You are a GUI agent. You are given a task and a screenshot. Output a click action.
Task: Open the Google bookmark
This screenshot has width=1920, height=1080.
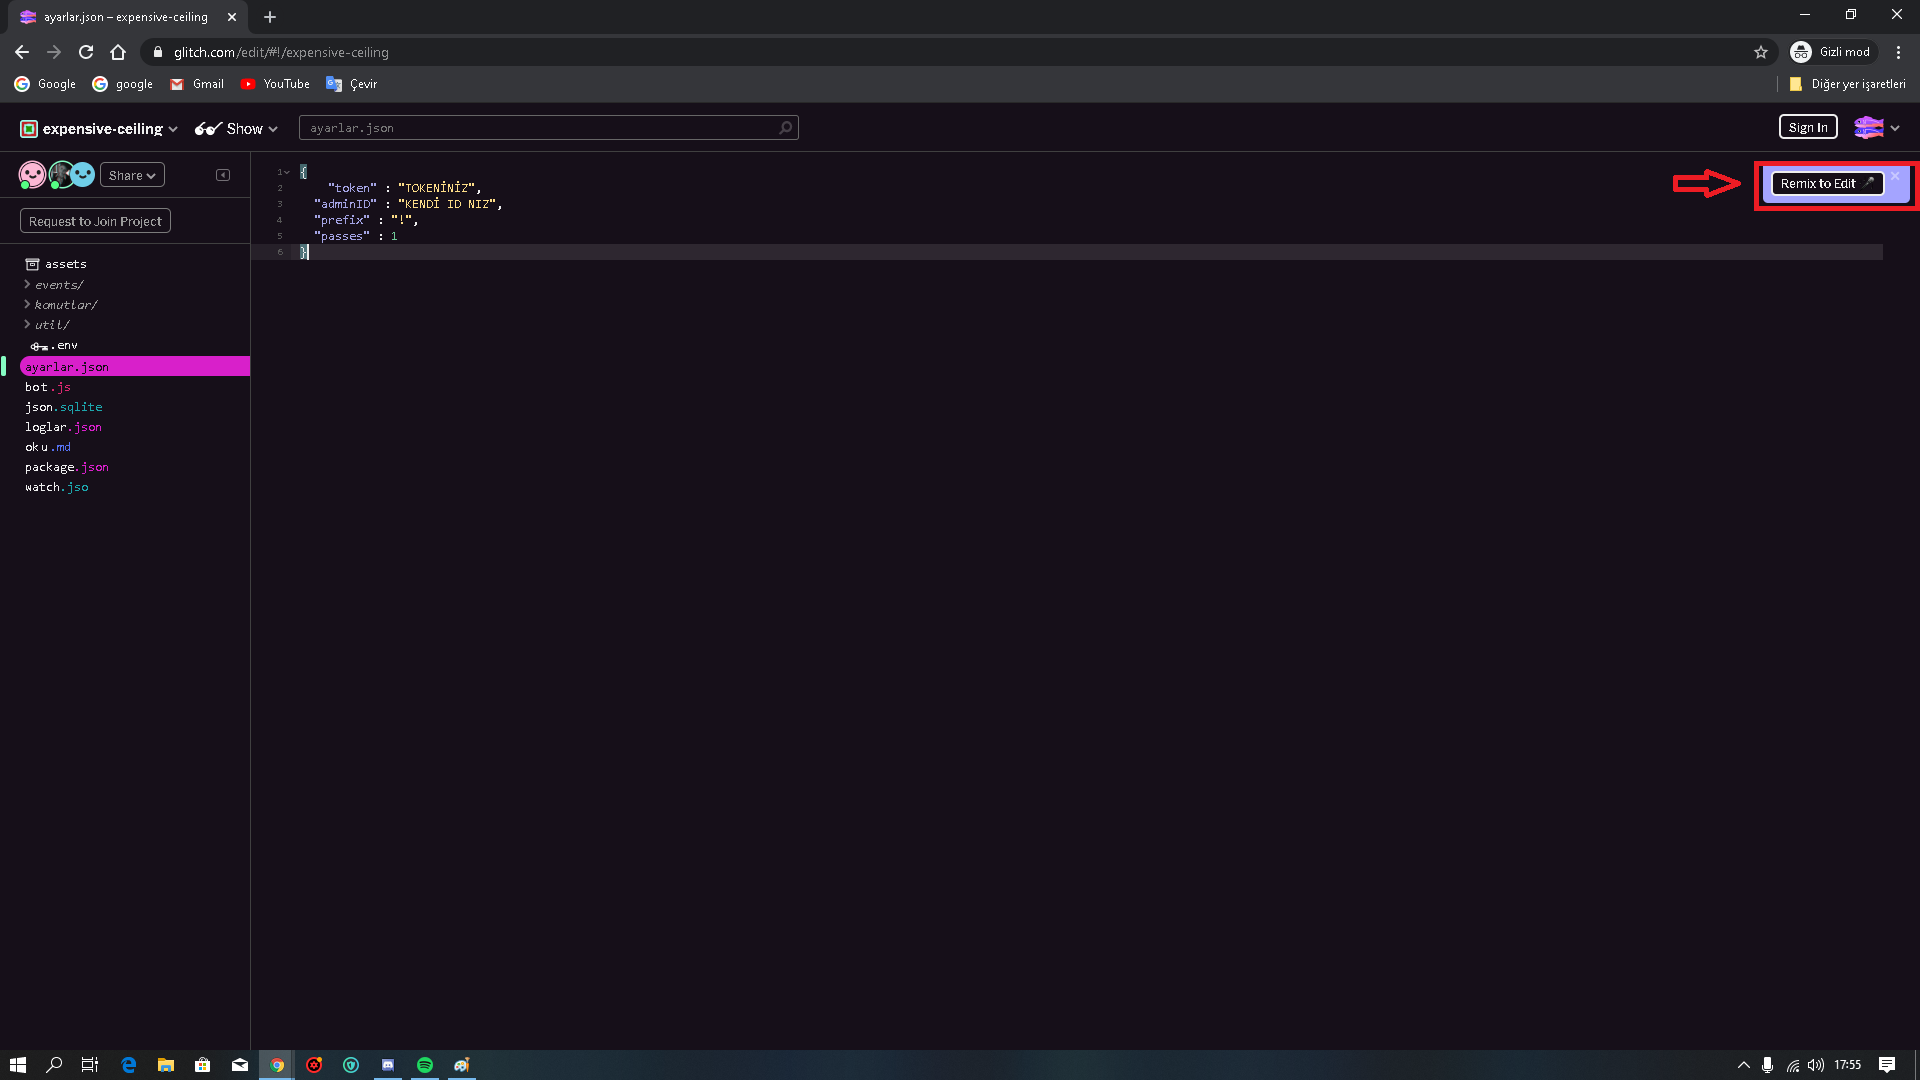pos(45,84)
